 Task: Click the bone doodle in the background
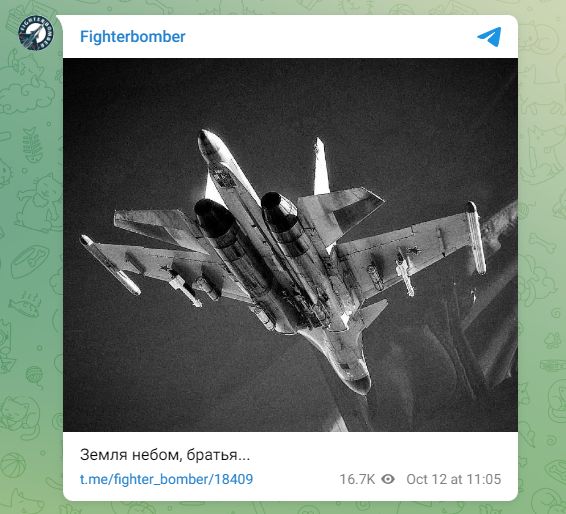point(543,243)
